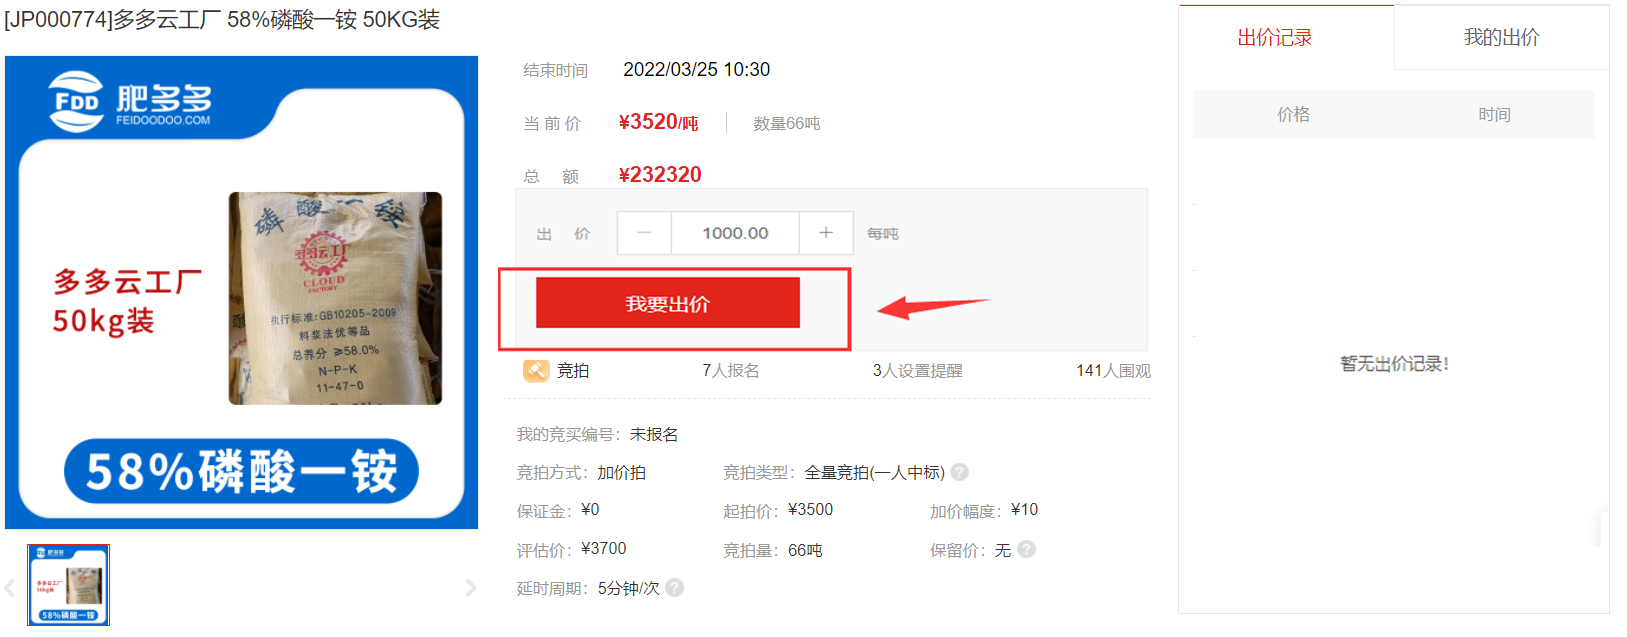Click the 7人报名 registration count

tap(731, 371)
